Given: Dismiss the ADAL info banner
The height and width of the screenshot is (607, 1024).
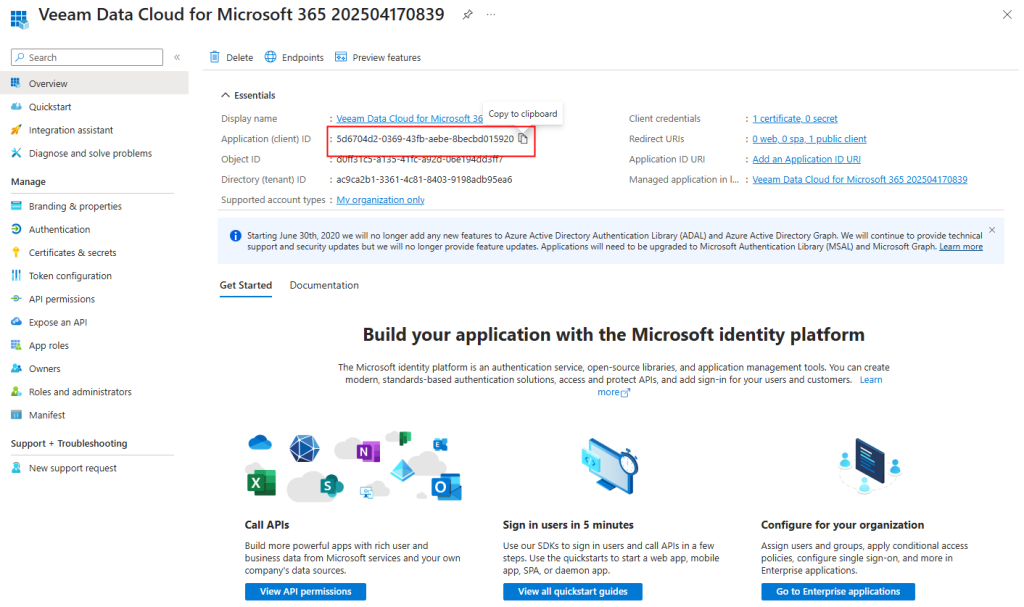Looking at the screenshot, I should 992,230.
